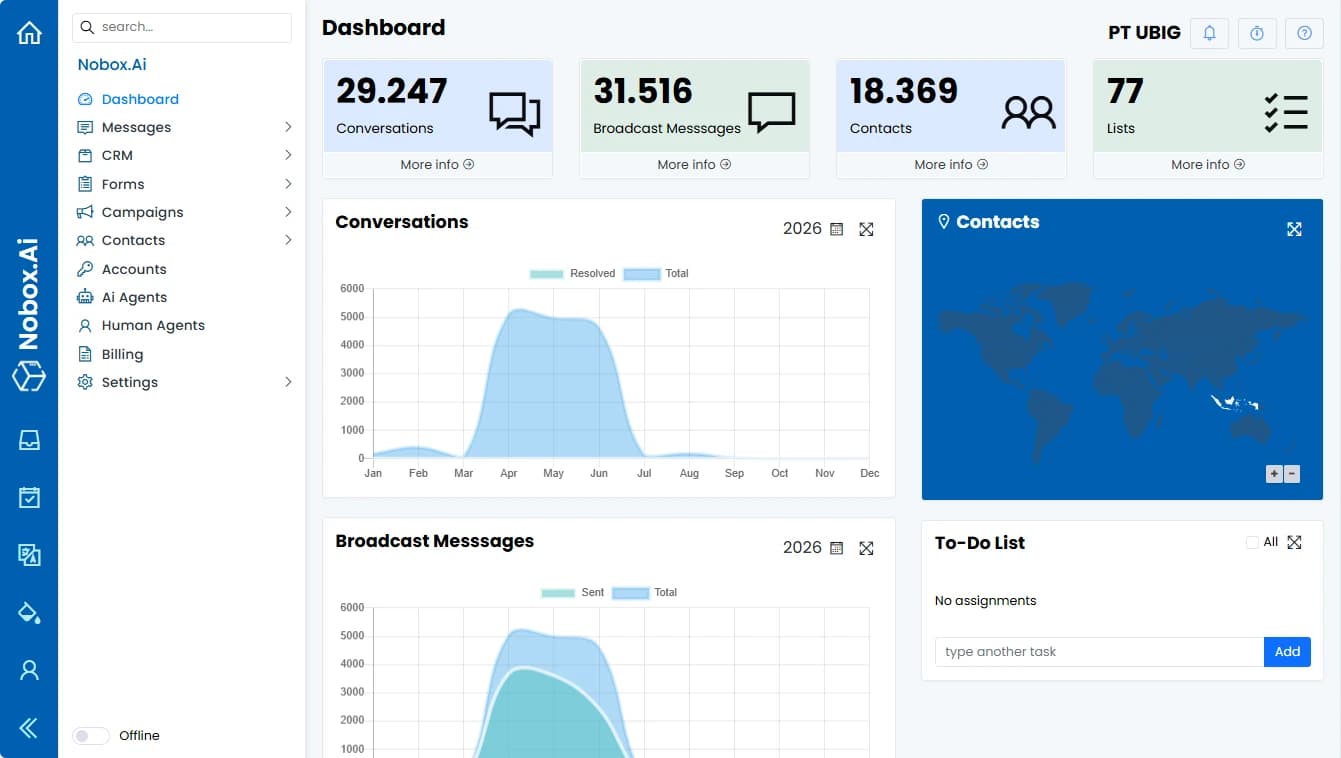This screenshot has height=758, width=1341.
Task: Click Add button for new task
Action: [x=1287, y=652]
